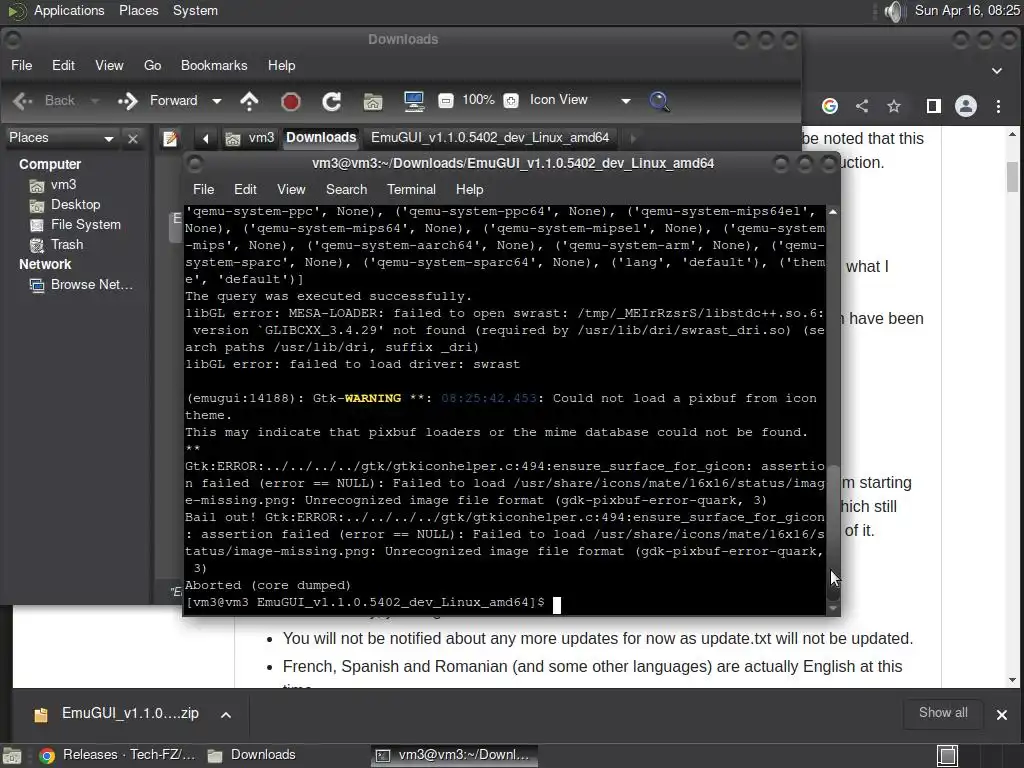The image size is (1024, 768).
Task: Expand the Places pane dropdown
Action: 108,138
